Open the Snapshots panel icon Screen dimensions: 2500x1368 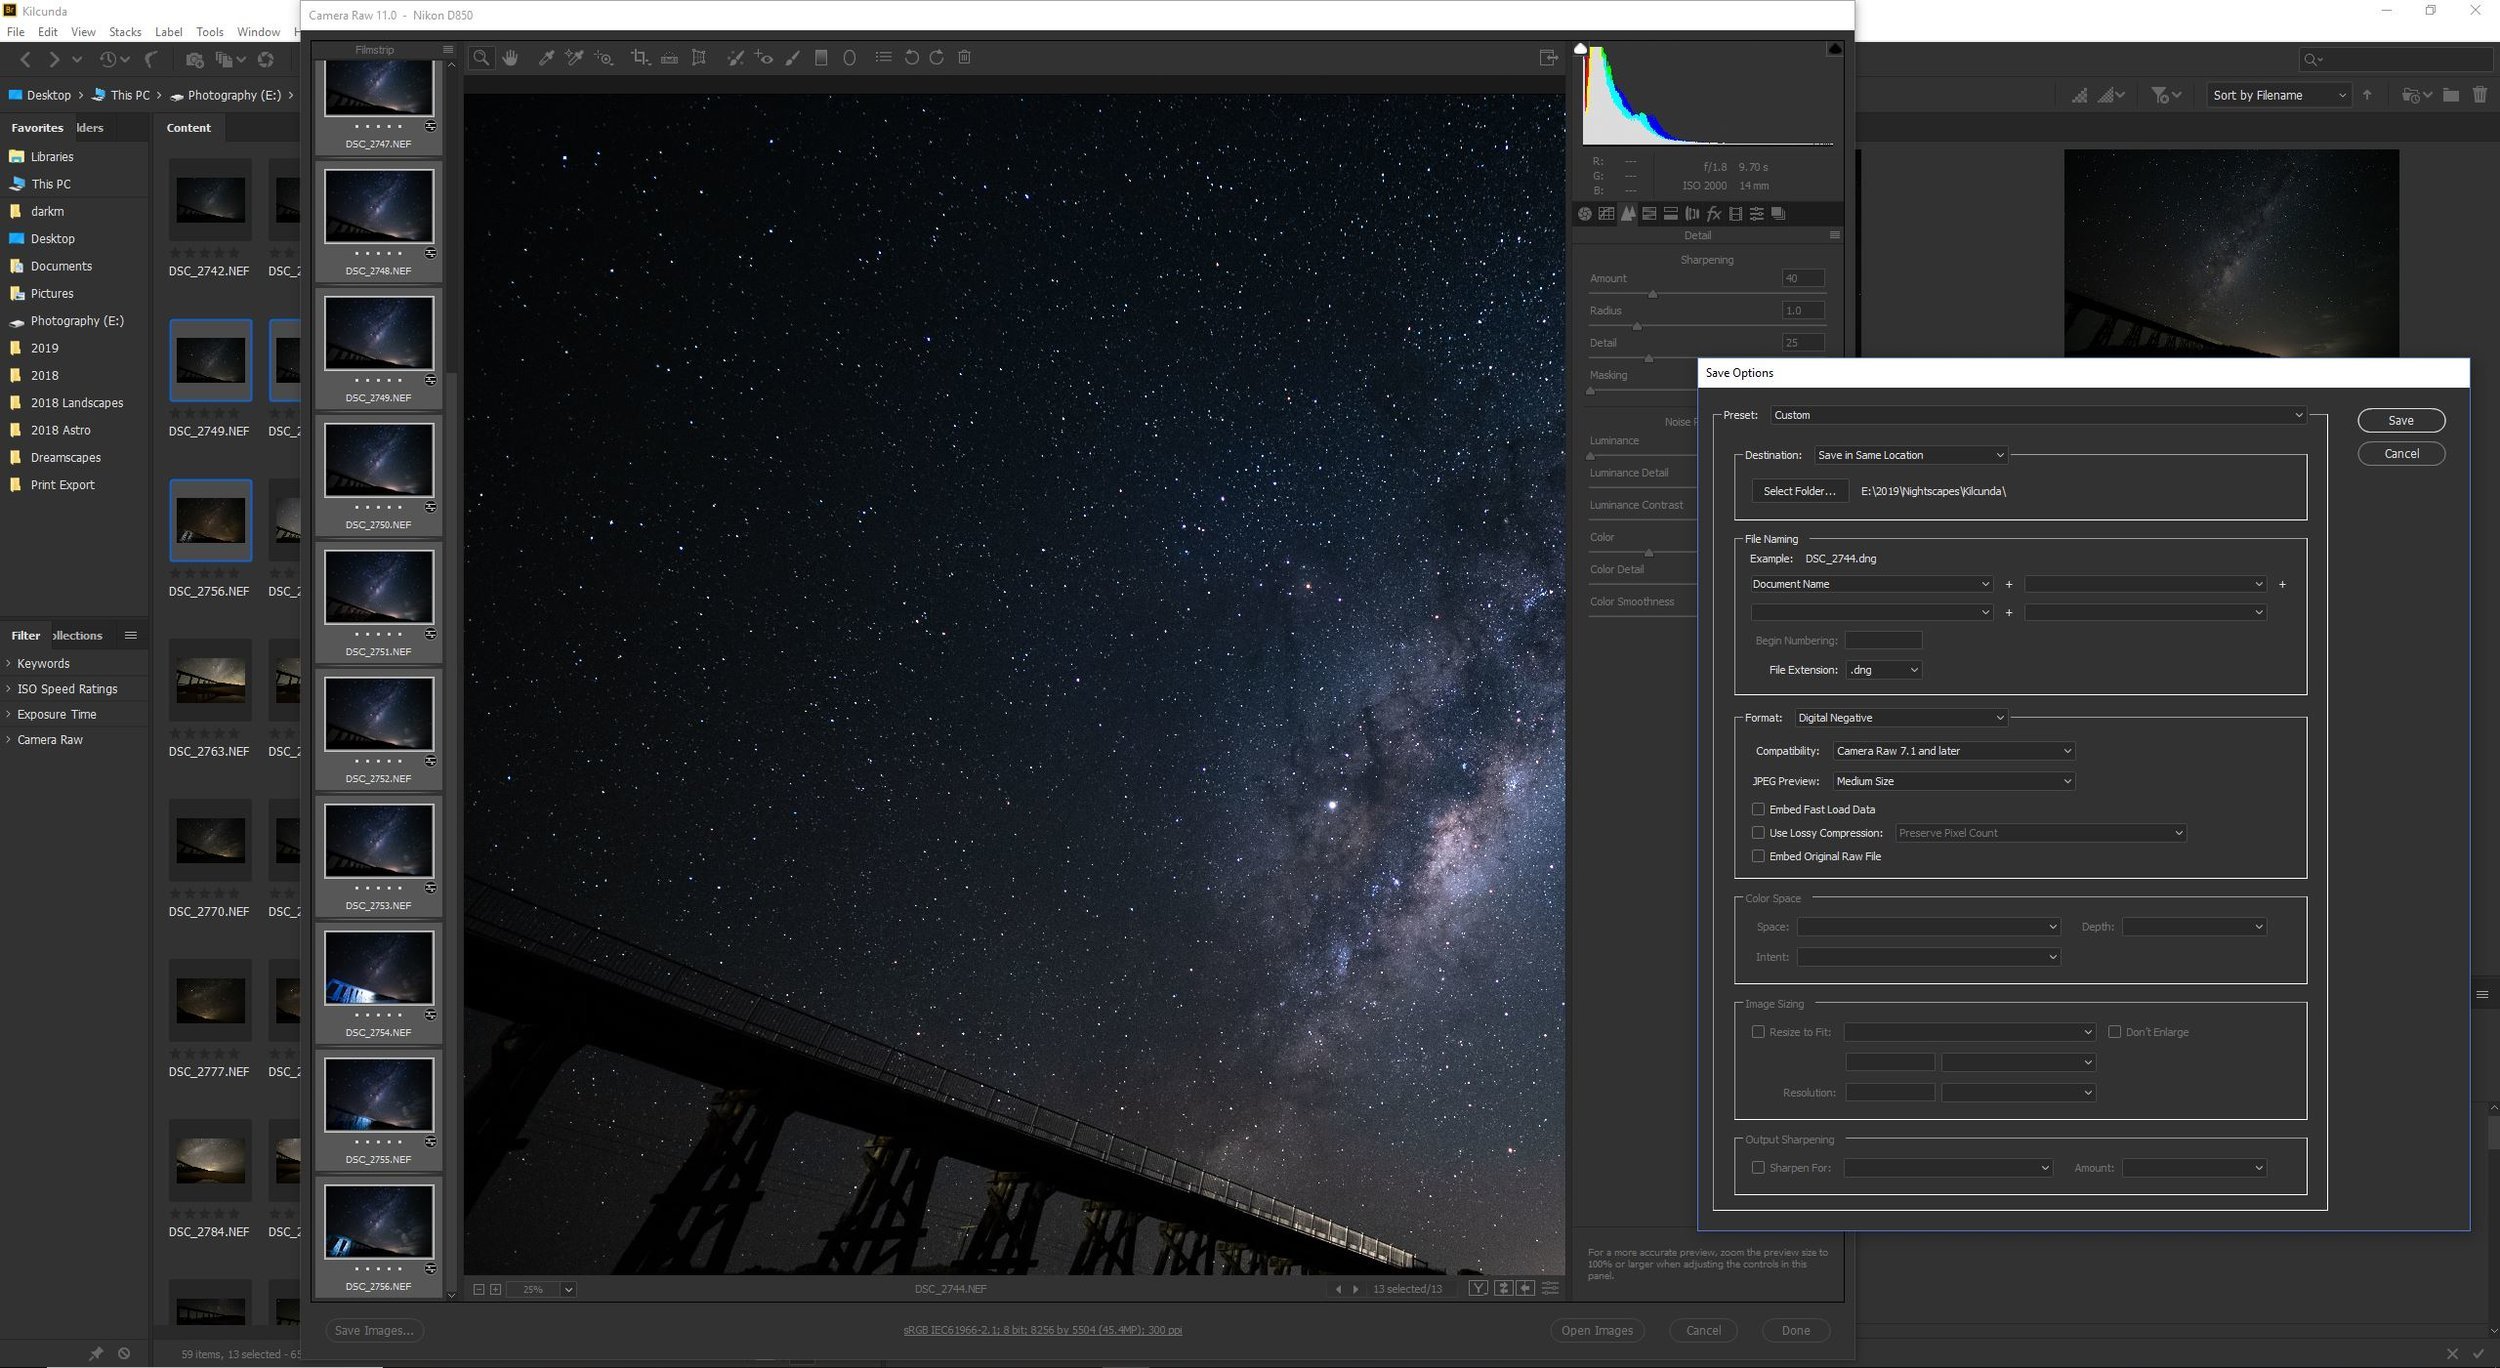[1778, 213]
